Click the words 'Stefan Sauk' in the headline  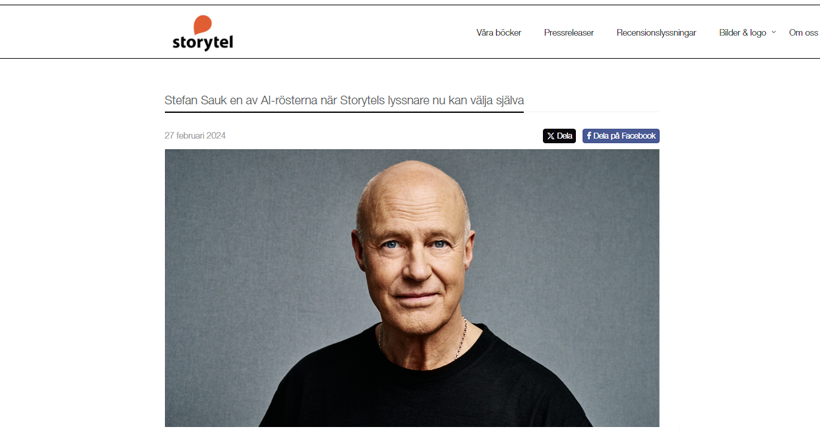pos(195,100)
